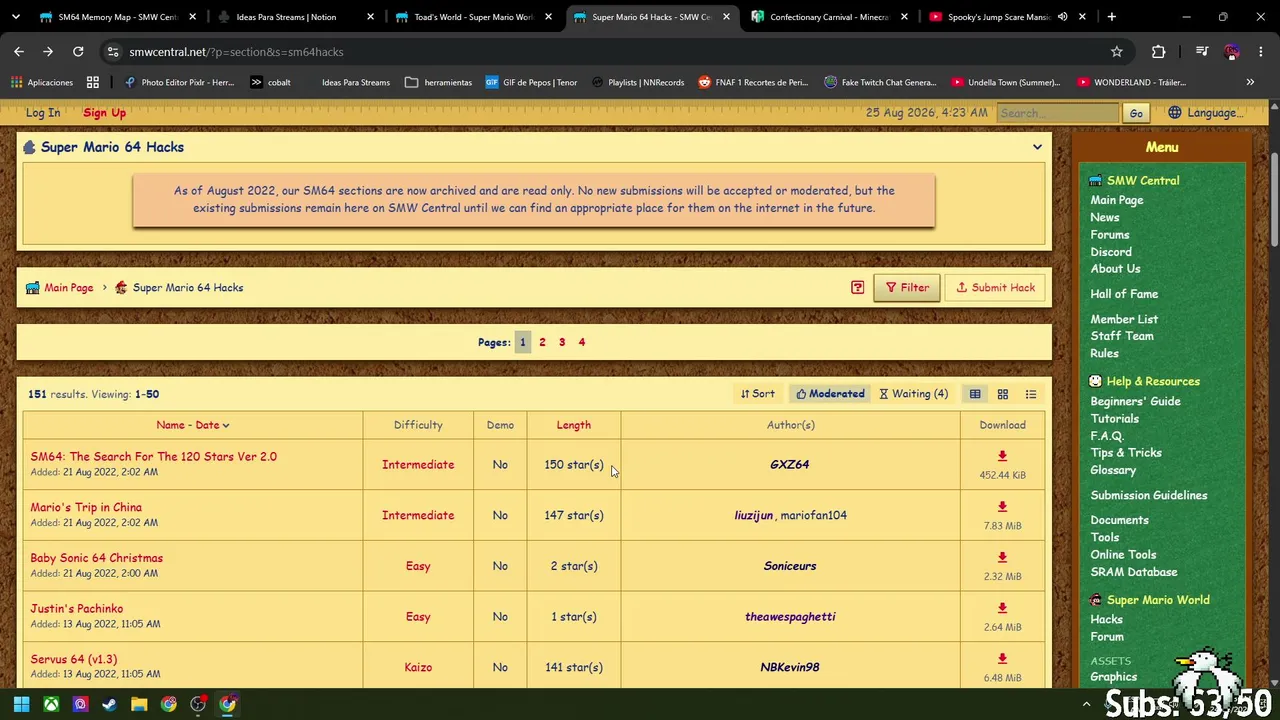Screen dimensions: 1280x720
Task: Open Steam from the taskbar
Action: (110, 704)
